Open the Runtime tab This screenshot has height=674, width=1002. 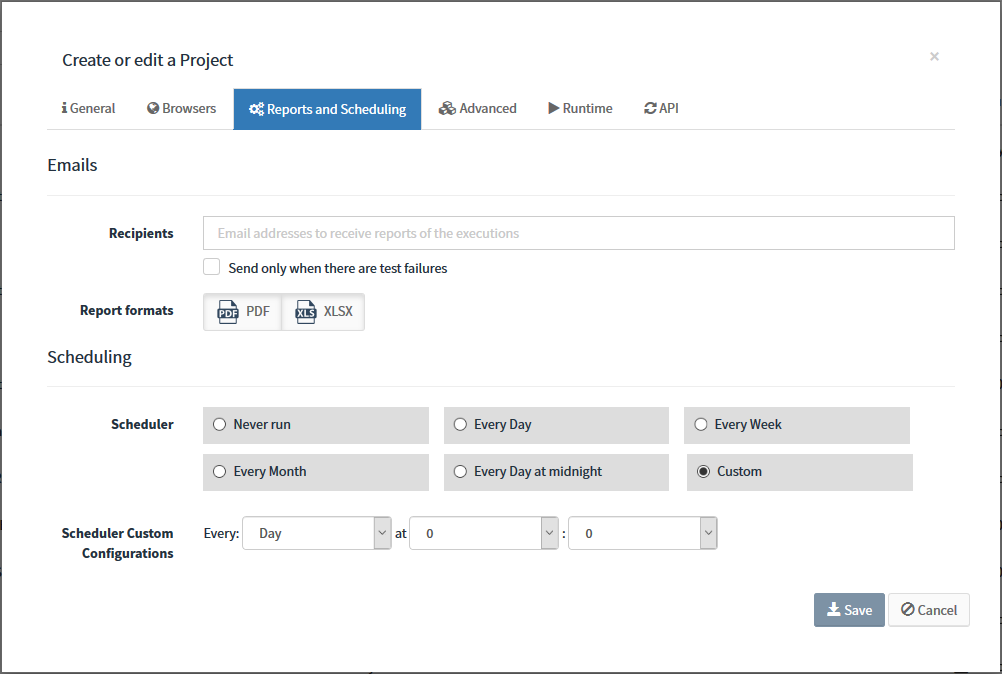[580, 109]
